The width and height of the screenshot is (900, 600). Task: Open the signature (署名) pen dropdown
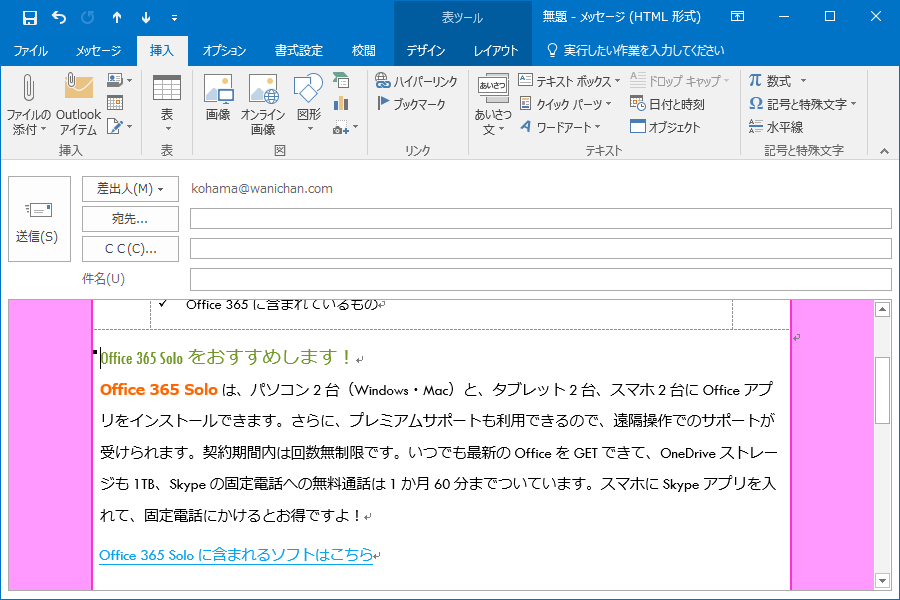click(x=119, y=126)
